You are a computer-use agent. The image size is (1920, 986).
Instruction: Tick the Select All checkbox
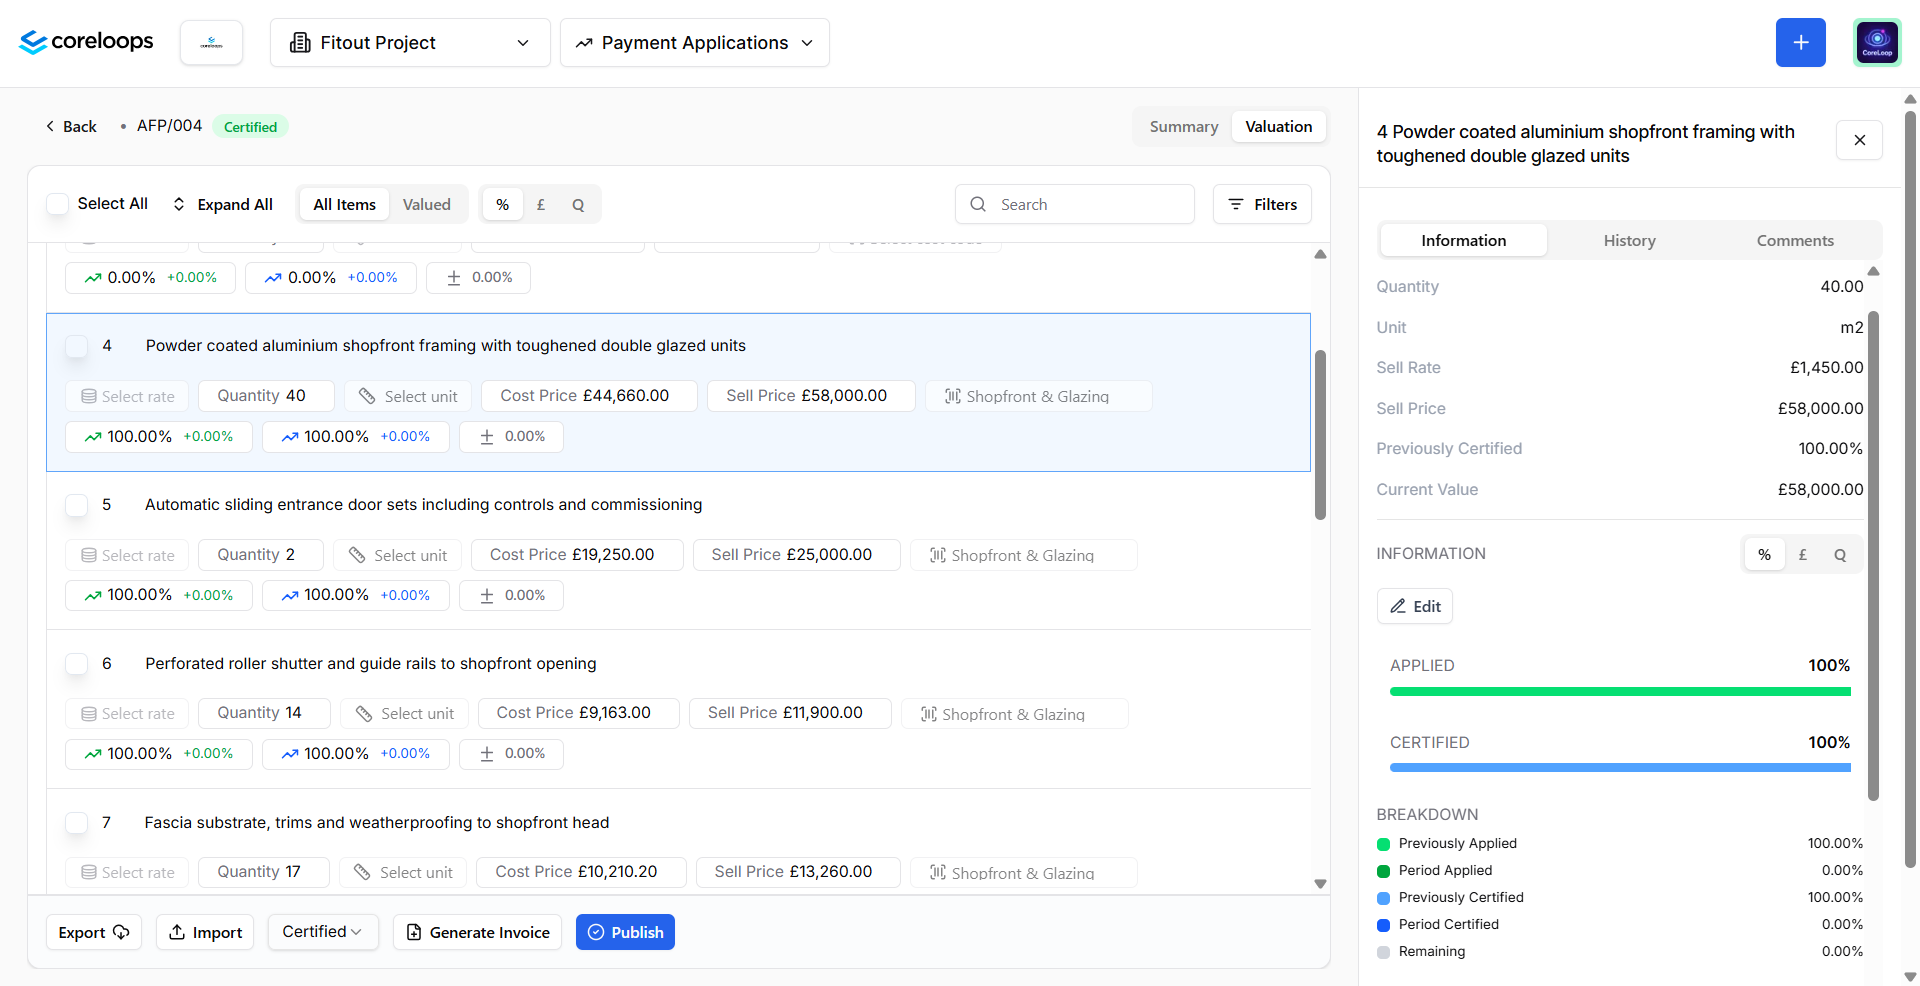(x=58, y=204)
